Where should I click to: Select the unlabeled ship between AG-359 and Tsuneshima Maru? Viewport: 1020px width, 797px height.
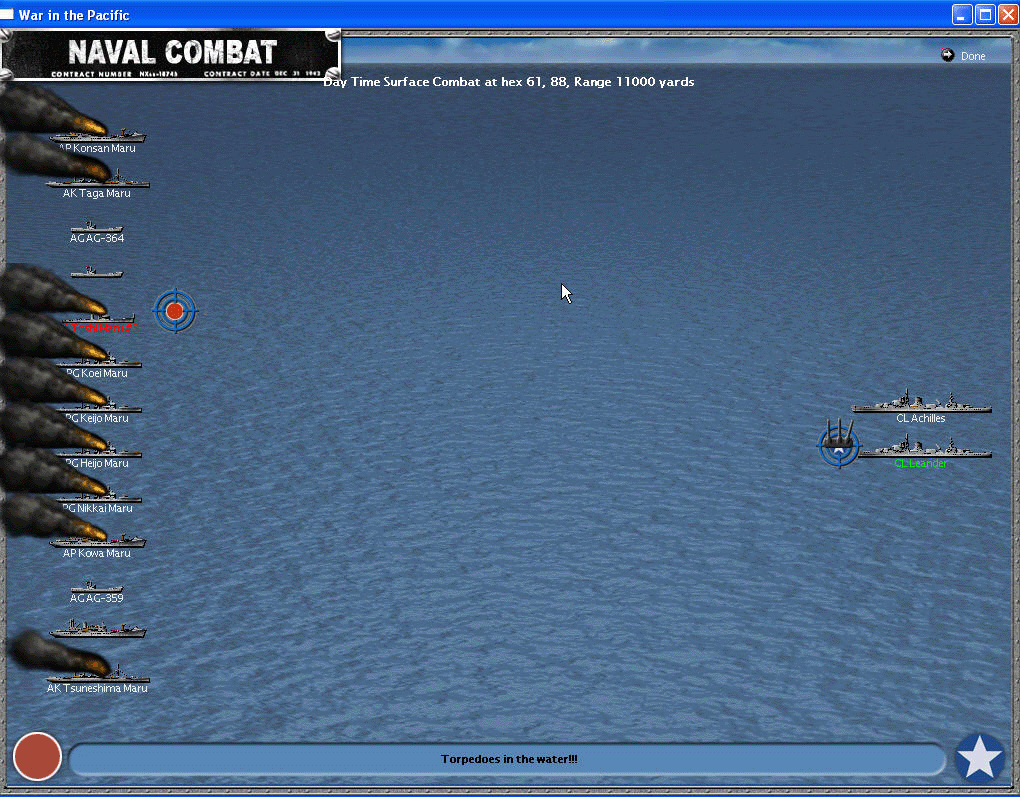(x=98, y=628)
